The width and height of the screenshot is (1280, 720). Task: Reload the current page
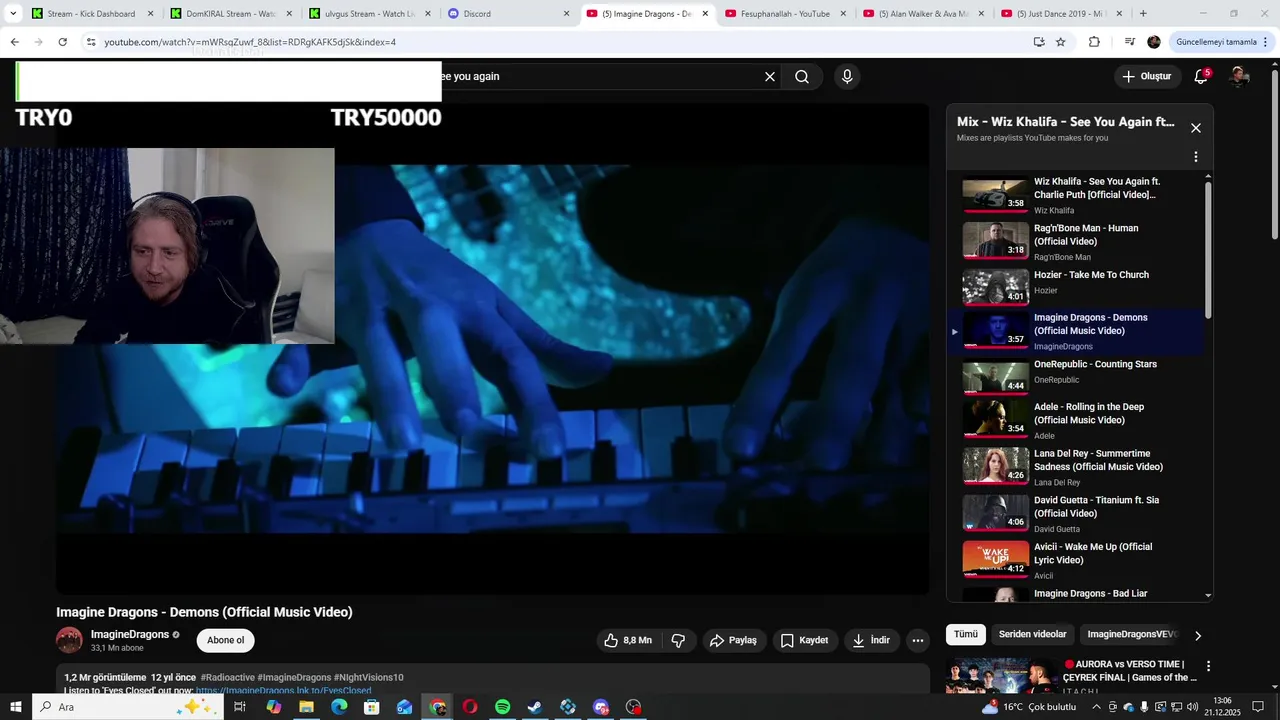coord(62,42)
